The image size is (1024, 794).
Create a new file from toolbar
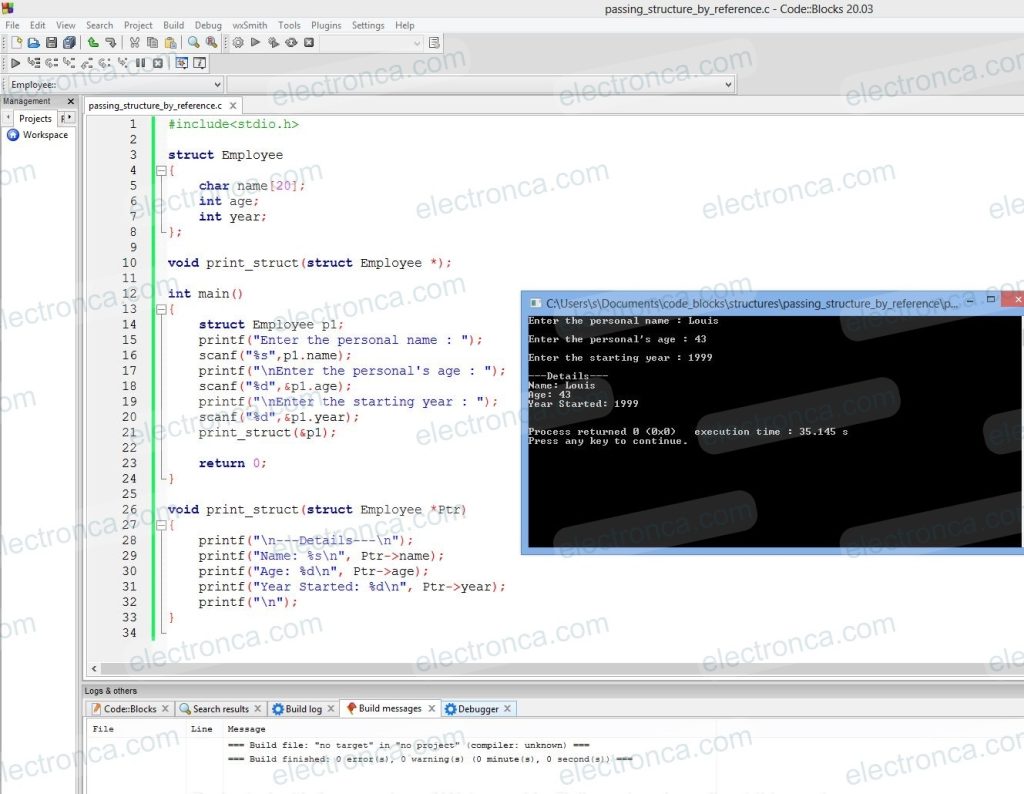(x=17, y=42)
